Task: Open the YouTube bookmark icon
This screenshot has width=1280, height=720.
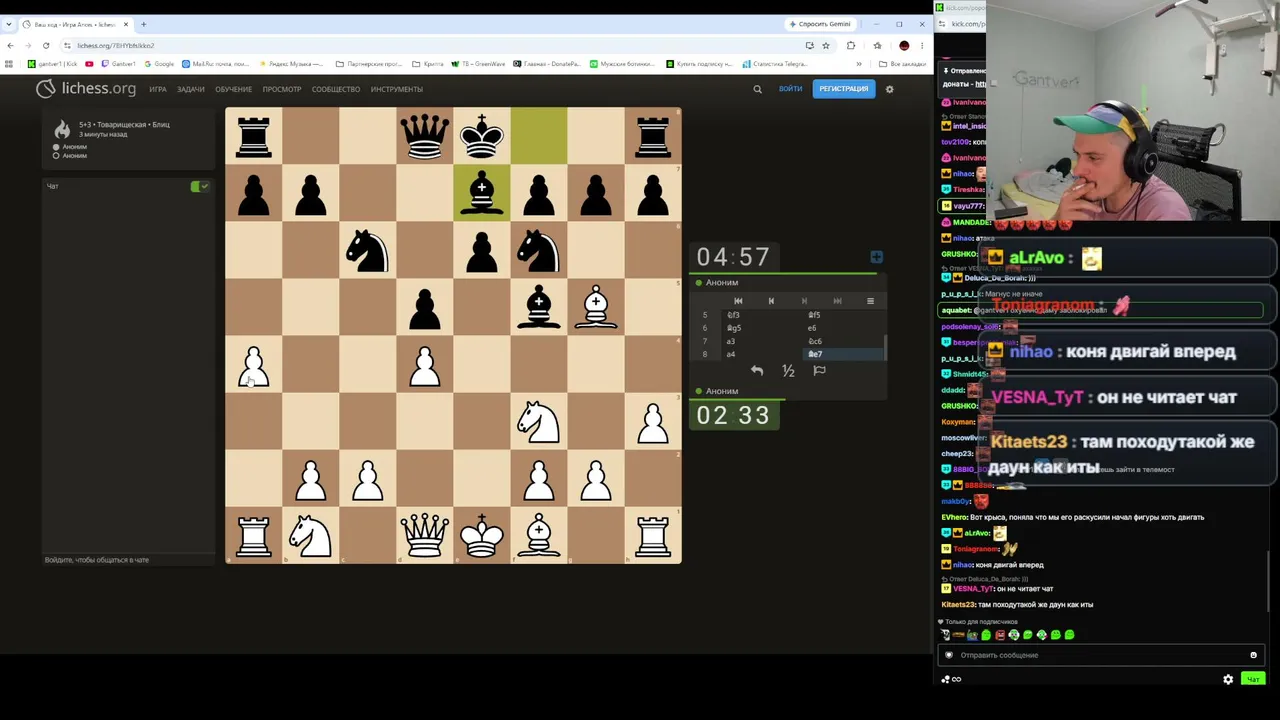Action: coord(89,64)
